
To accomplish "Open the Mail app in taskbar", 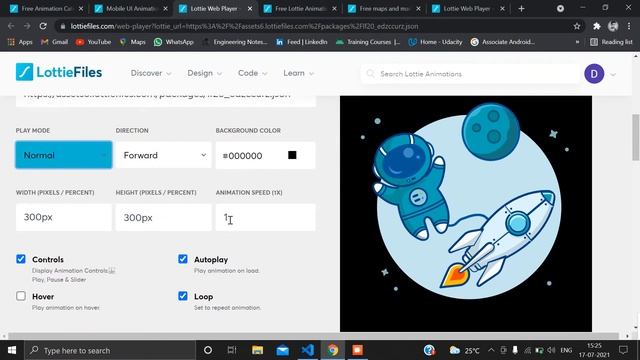I will coord(282,350).
